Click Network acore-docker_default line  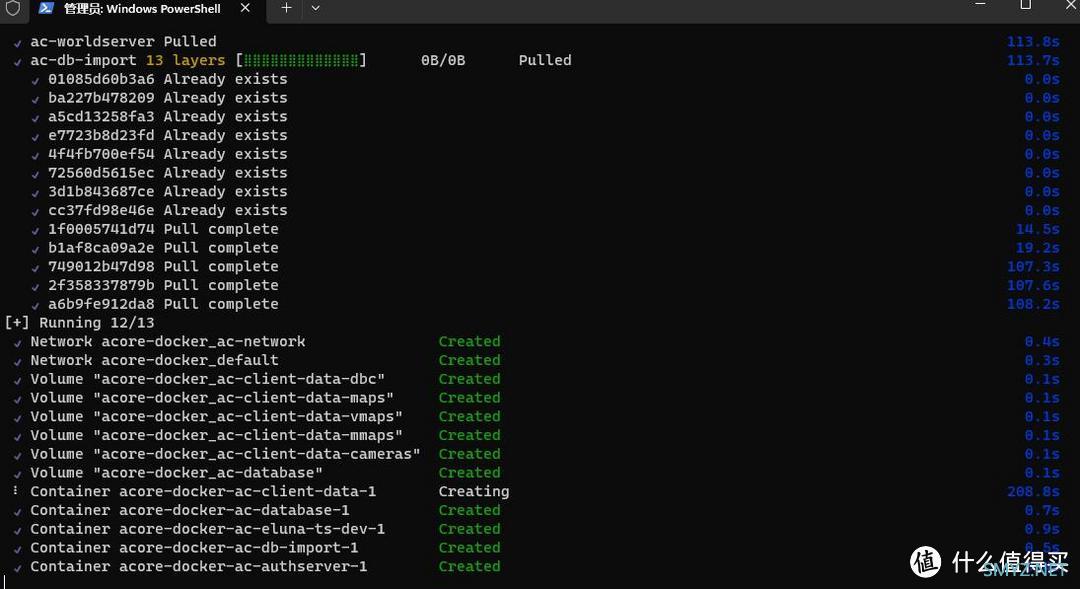point(154,360)
